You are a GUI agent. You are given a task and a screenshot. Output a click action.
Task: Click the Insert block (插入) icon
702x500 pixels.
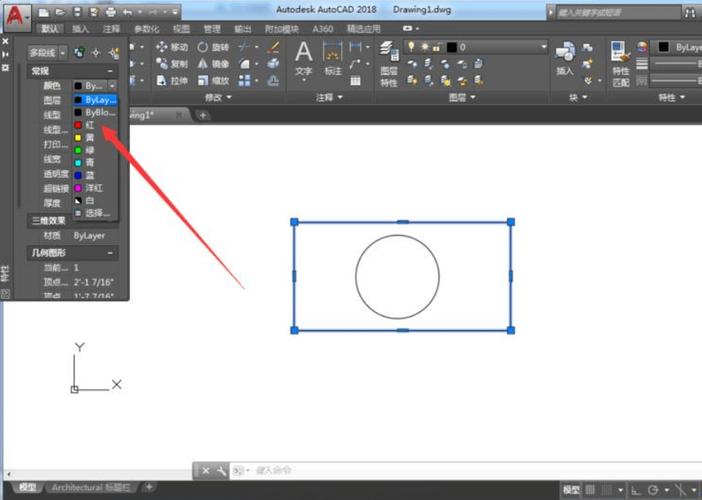(565, 58)
